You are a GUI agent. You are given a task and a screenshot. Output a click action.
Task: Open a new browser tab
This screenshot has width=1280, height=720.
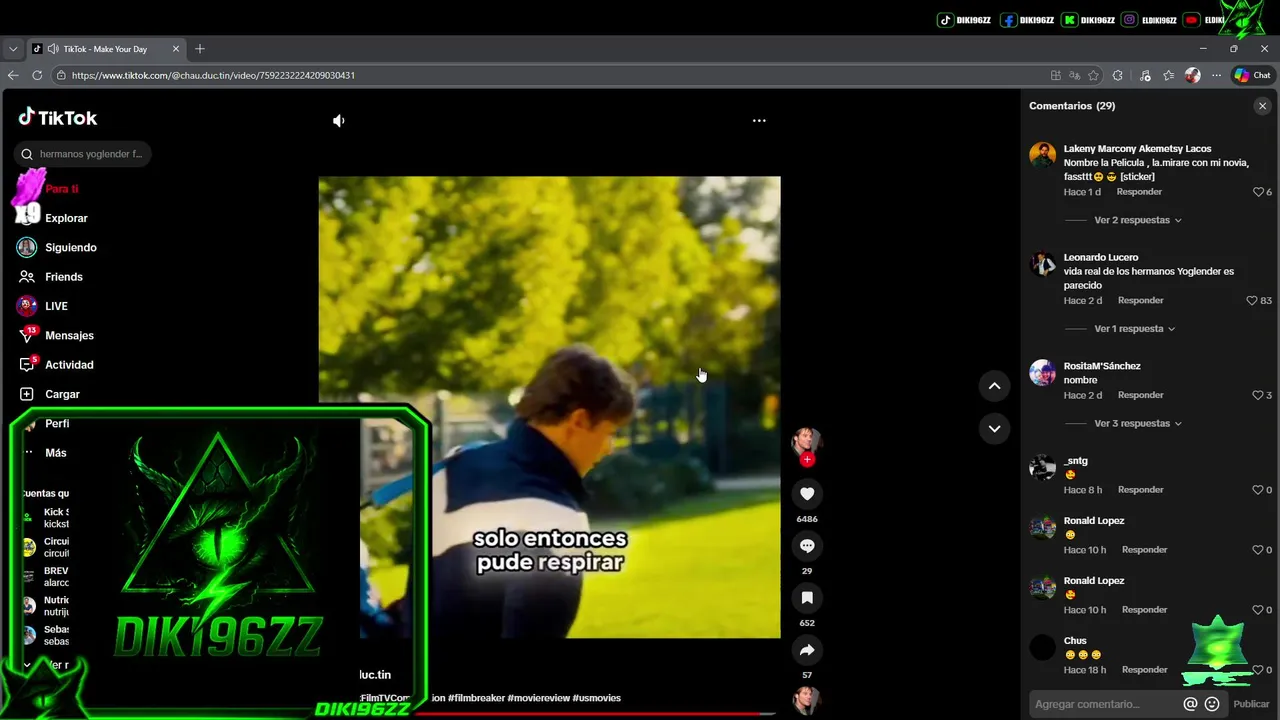200,49
